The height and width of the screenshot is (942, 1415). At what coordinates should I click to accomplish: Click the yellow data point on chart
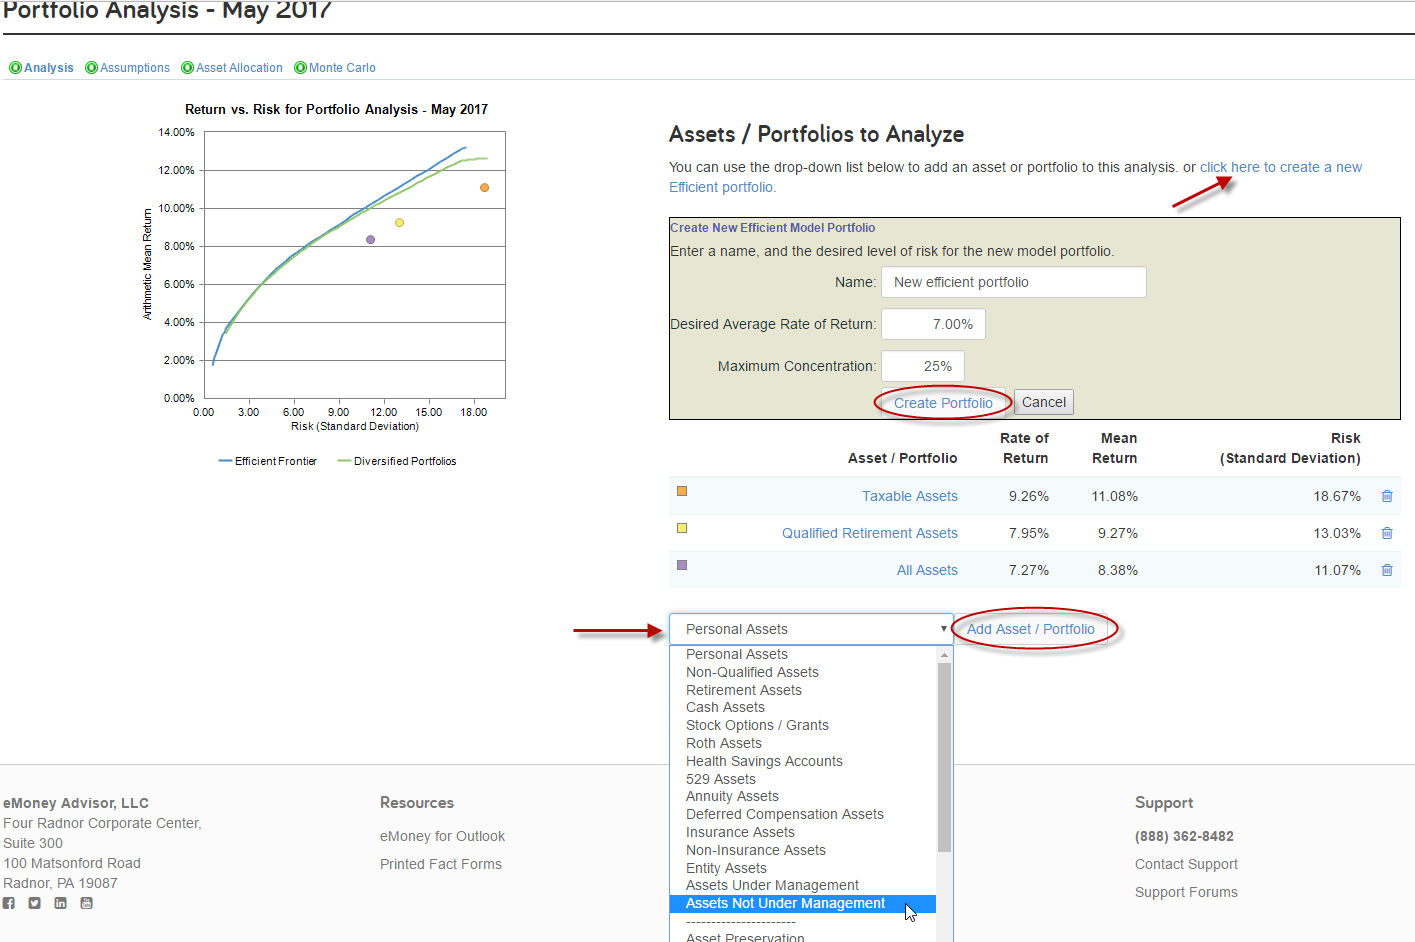(x=399, y=223)
